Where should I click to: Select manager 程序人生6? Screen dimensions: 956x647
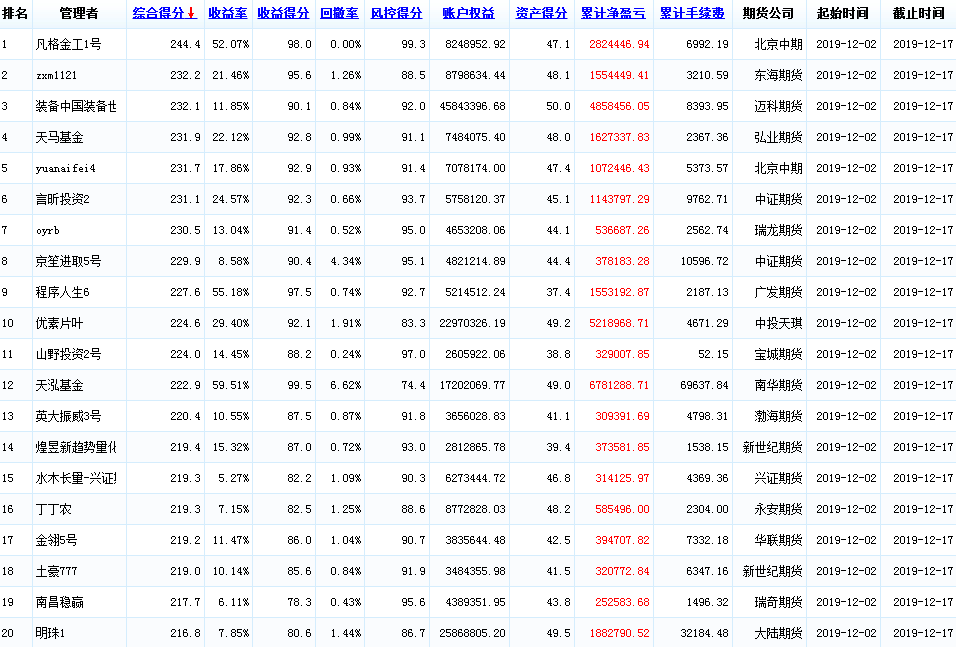[x=62, y=292]
